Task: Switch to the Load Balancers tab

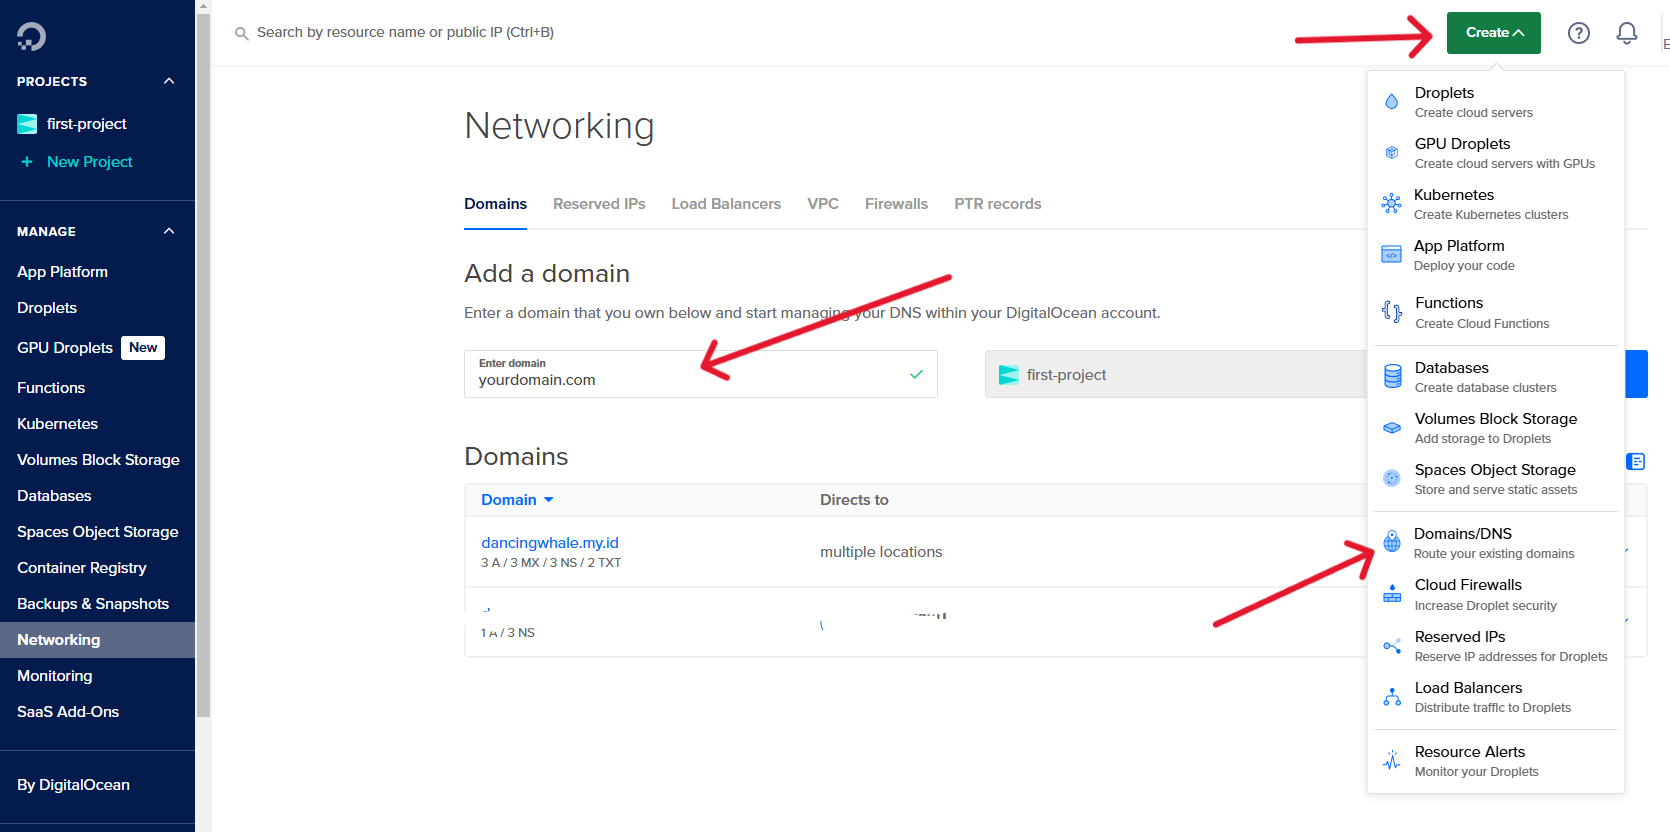Action: pyautogui.click(x=726, y=204)
